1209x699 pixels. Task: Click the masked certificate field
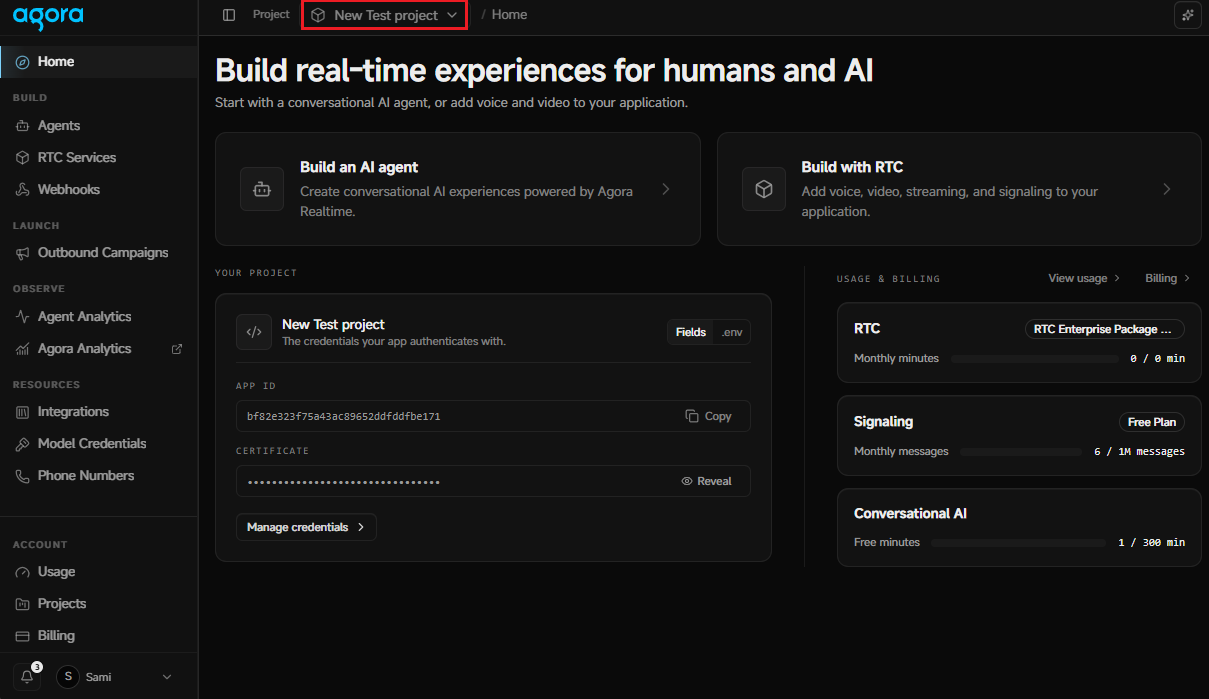[493, 481]
